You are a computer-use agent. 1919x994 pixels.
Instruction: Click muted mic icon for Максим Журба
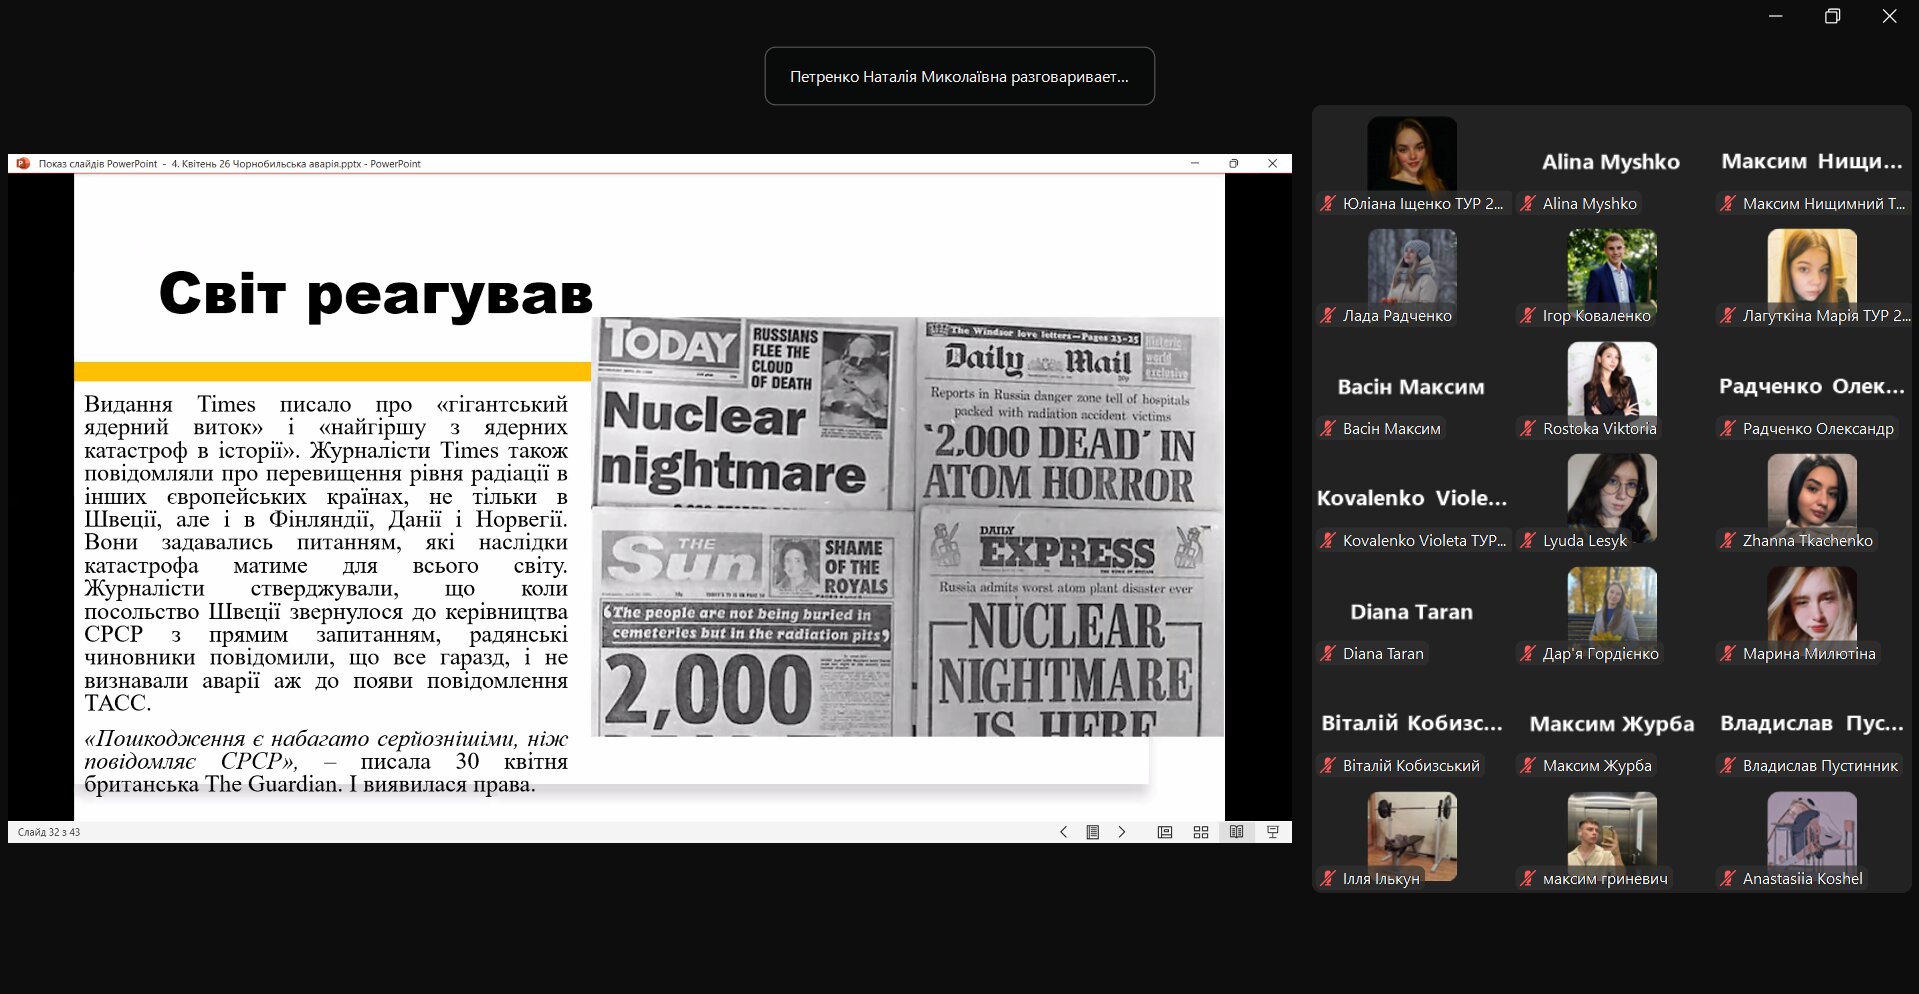[1528, 765]
